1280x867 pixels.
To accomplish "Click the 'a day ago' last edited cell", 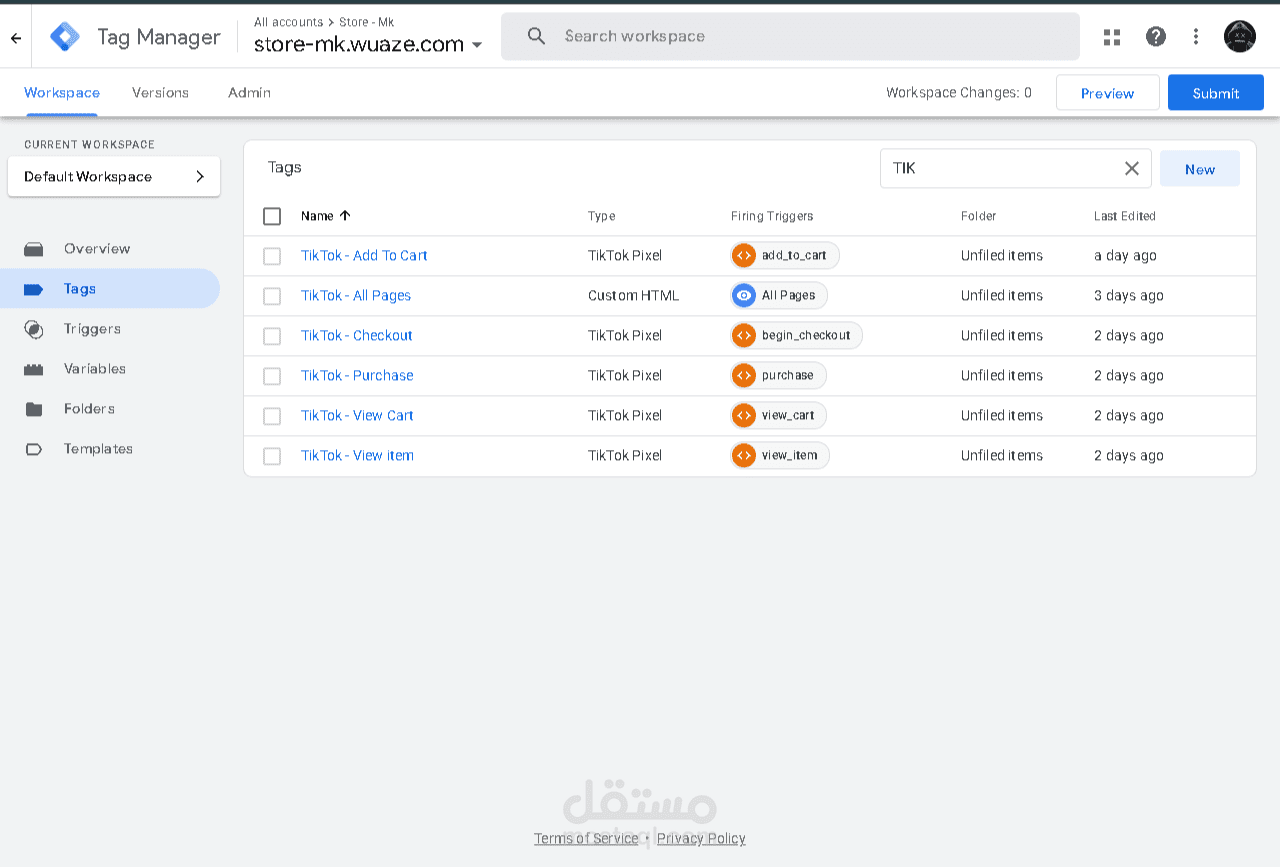I will click(x=1125, y=255).
